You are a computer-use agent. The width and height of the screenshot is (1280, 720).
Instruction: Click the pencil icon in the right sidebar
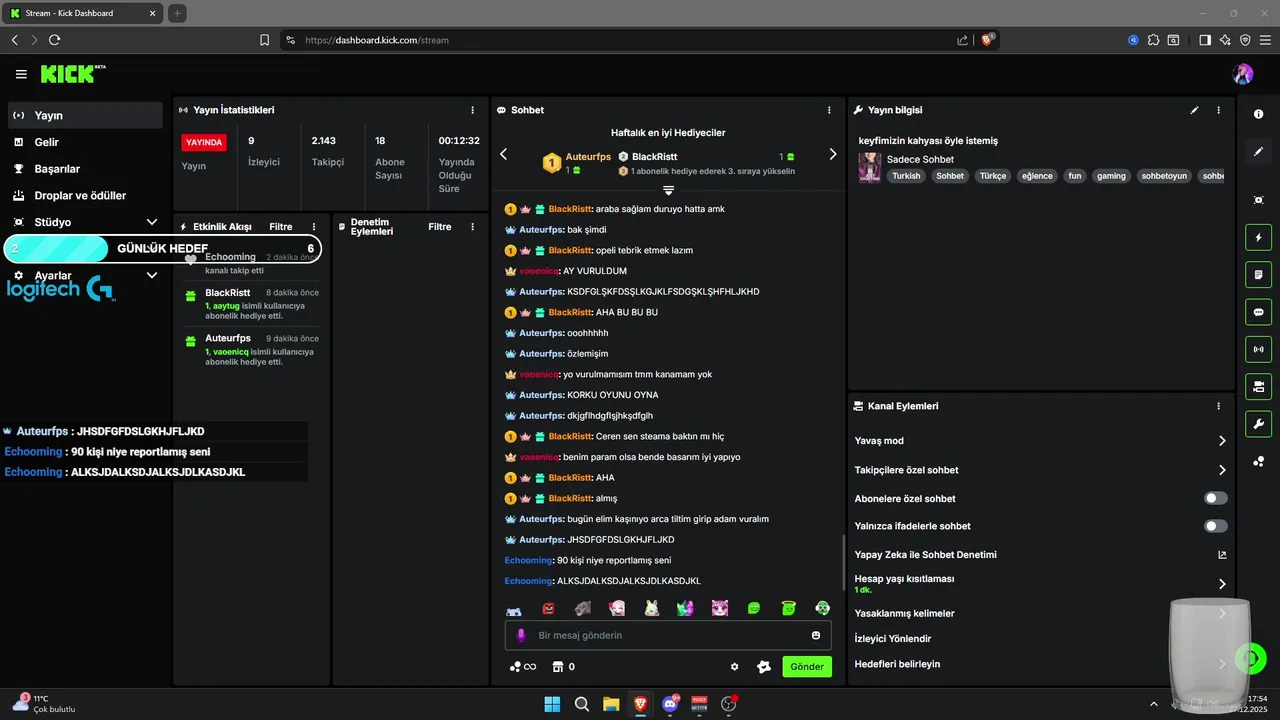[x=1258, y=152]
